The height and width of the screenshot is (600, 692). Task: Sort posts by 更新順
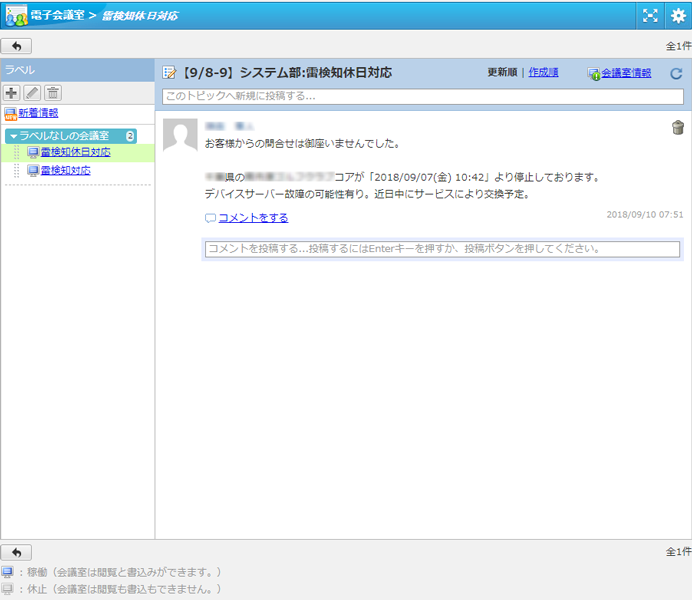point(502,73)
